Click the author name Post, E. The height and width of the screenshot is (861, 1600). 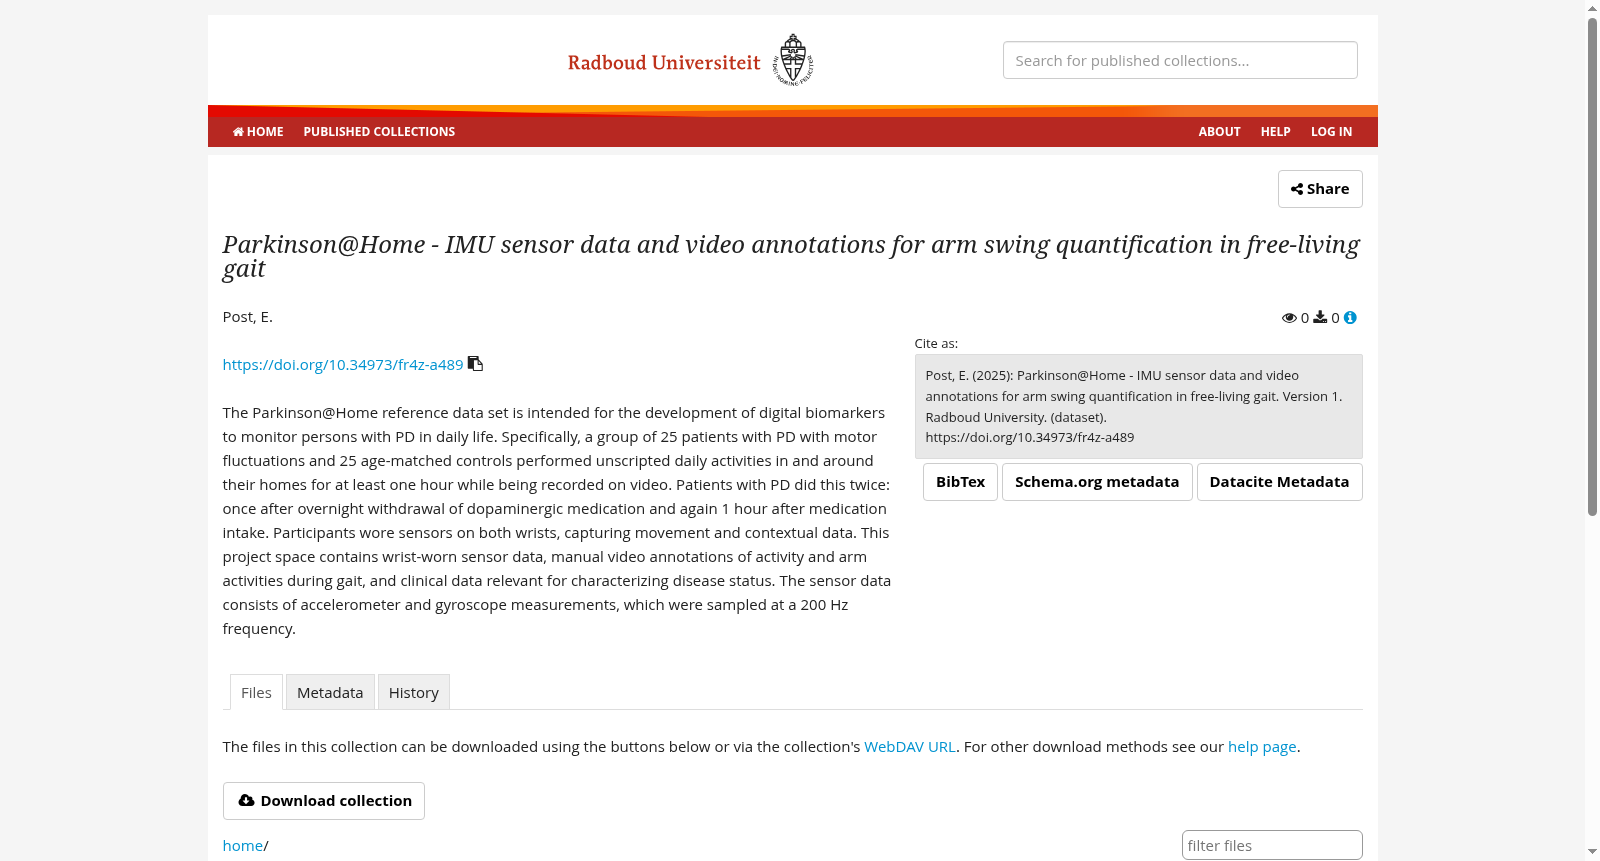248,317
